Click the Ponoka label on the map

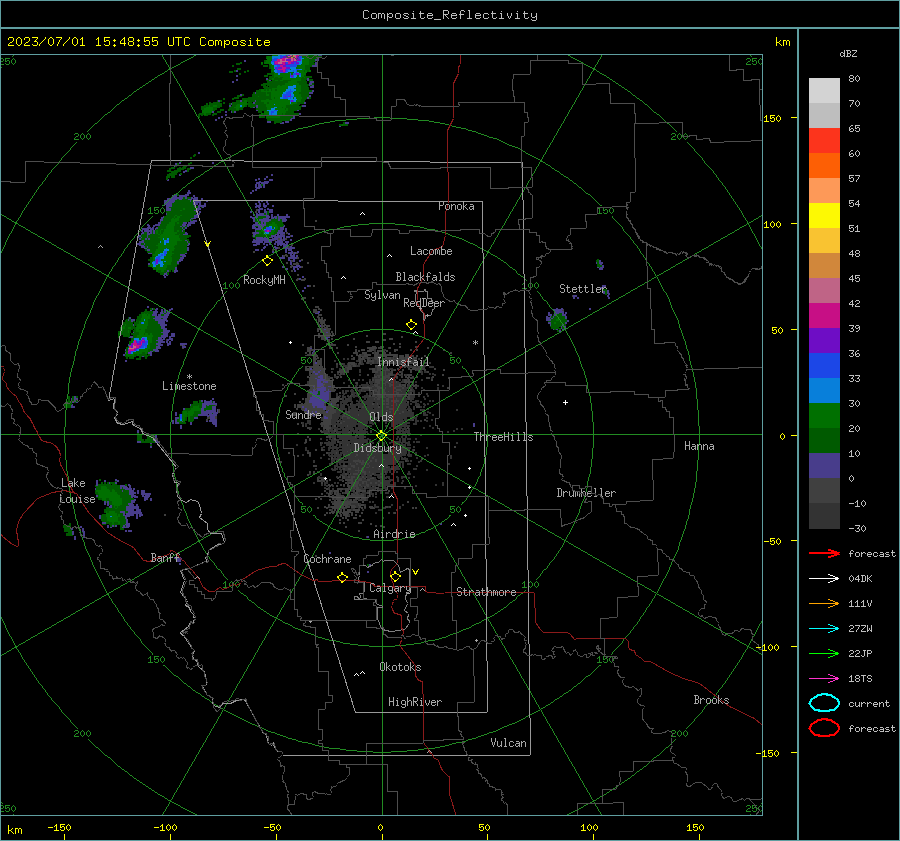coord(456,206)
